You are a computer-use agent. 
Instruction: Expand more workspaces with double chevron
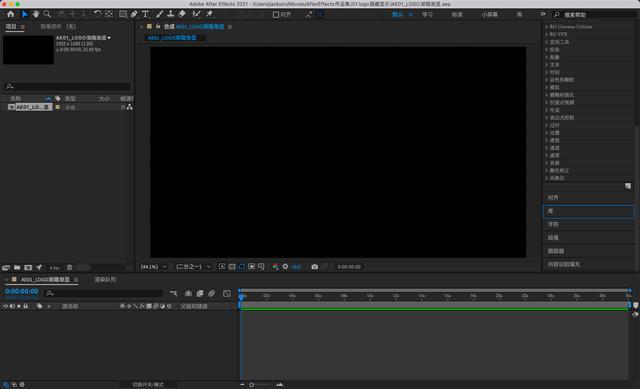(x=542, y=14)
